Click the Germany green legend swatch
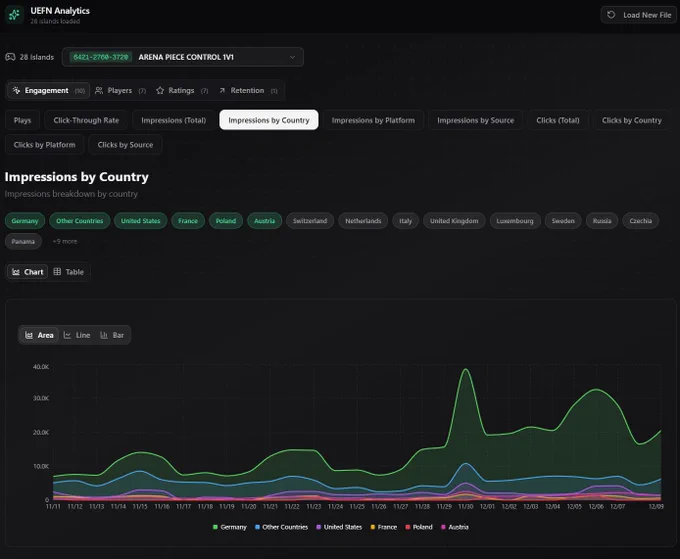The height and width of the screenshot is (559, 680). coord(215,527)
